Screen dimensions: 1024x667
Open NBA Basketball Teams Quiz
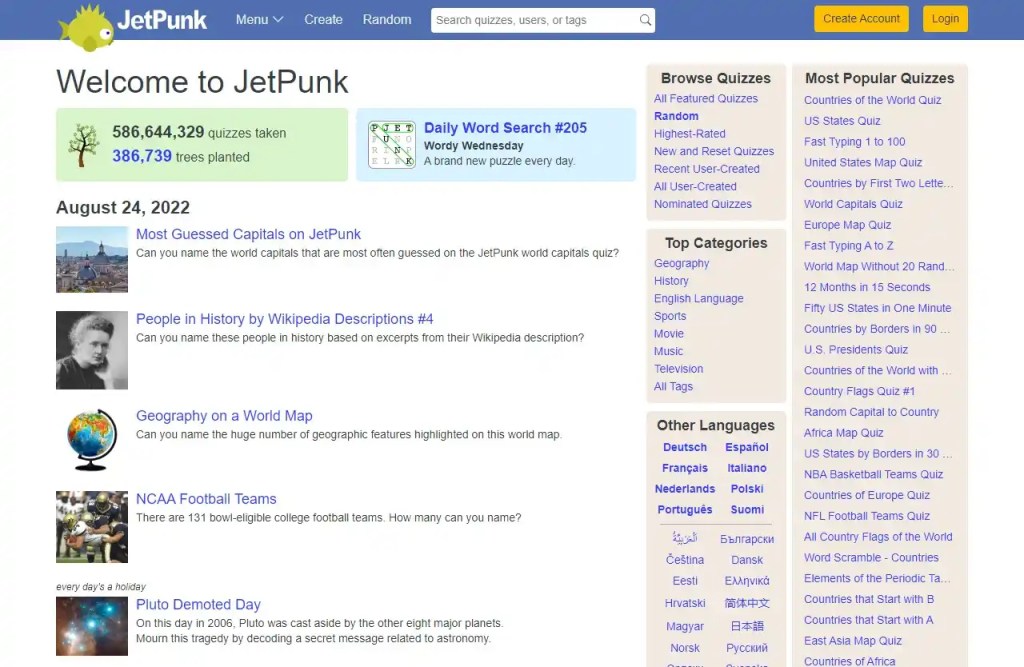coord(873,475)
